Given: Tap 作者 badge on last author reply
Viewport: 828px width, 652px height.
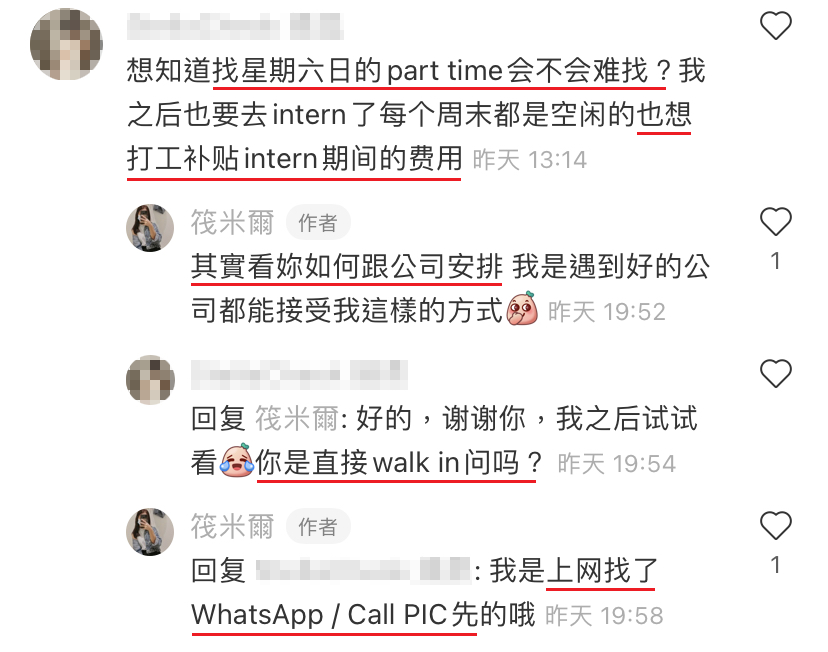Looking at the screenshot, I should 318,526.
